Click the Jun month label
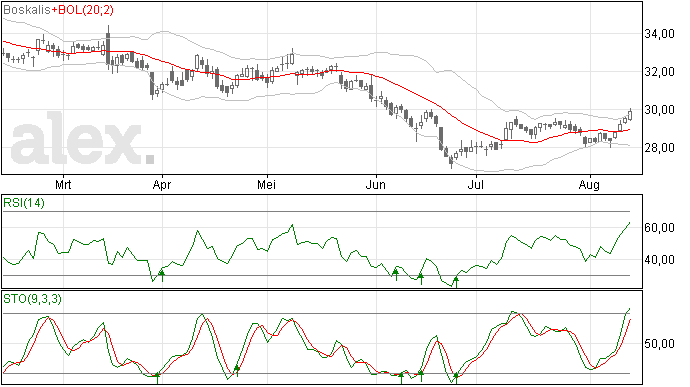Viewport: 690px width, 387px height. (376, 184)
